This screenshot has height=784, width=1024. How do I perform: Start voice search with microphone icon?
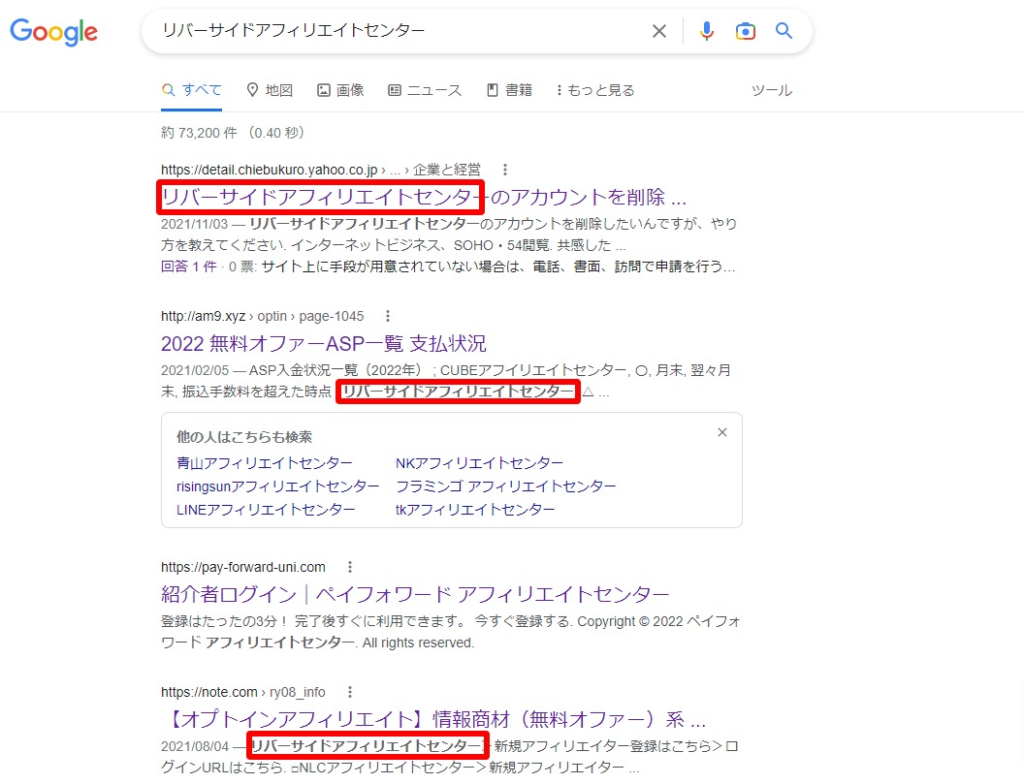(x=707, y=31)
